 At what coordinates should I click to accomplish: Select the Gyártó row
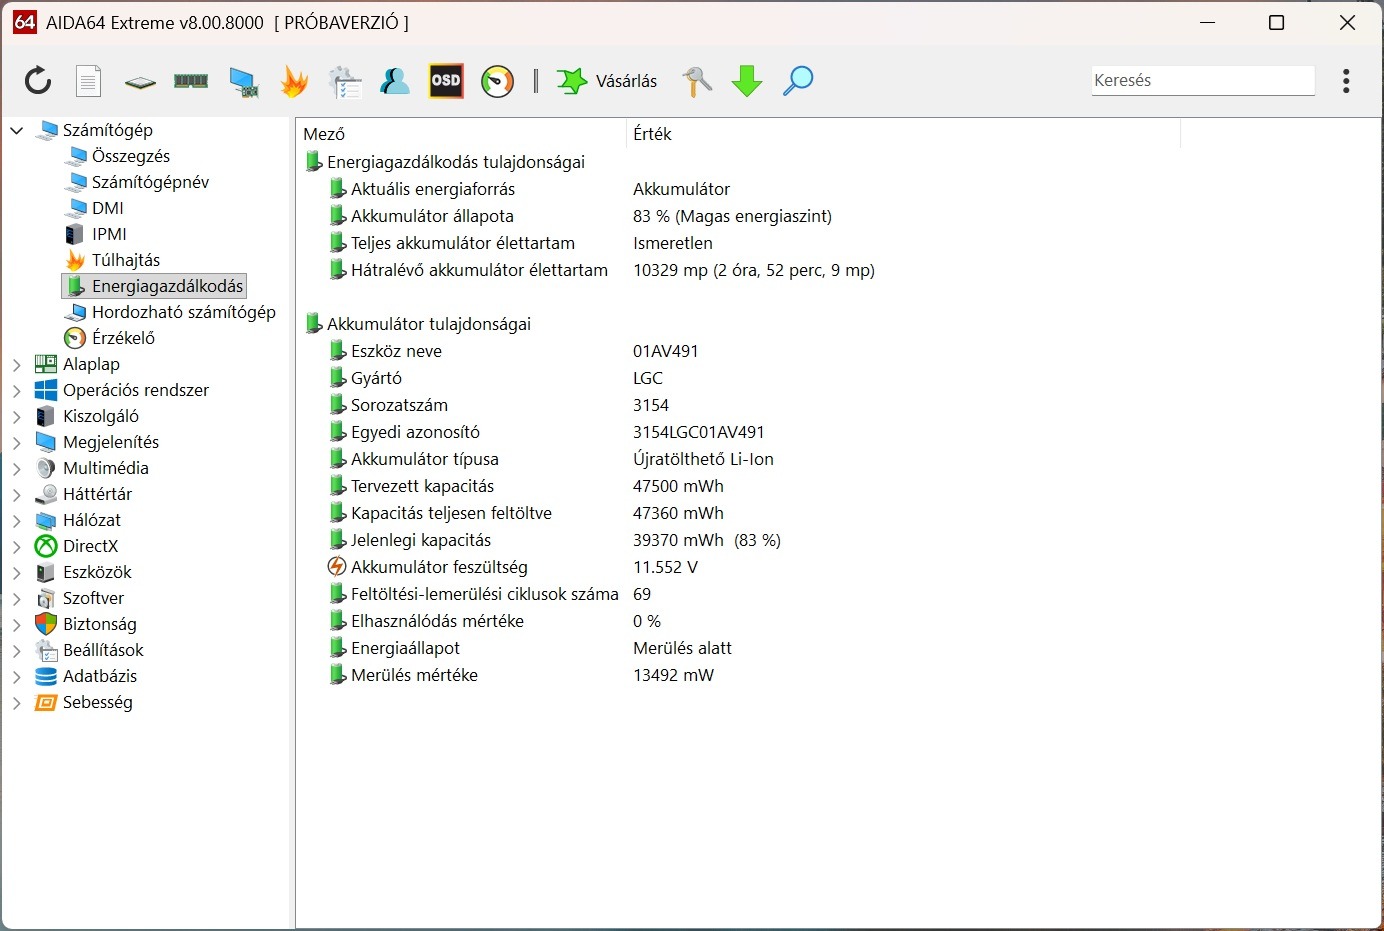click(740, 378)
